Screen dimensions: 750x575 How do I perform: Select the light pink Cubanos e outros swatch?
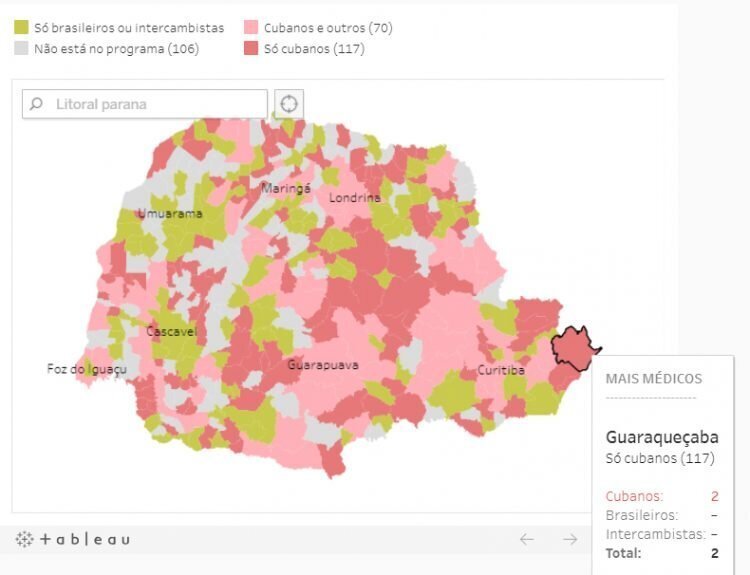(x=251, y=27)
